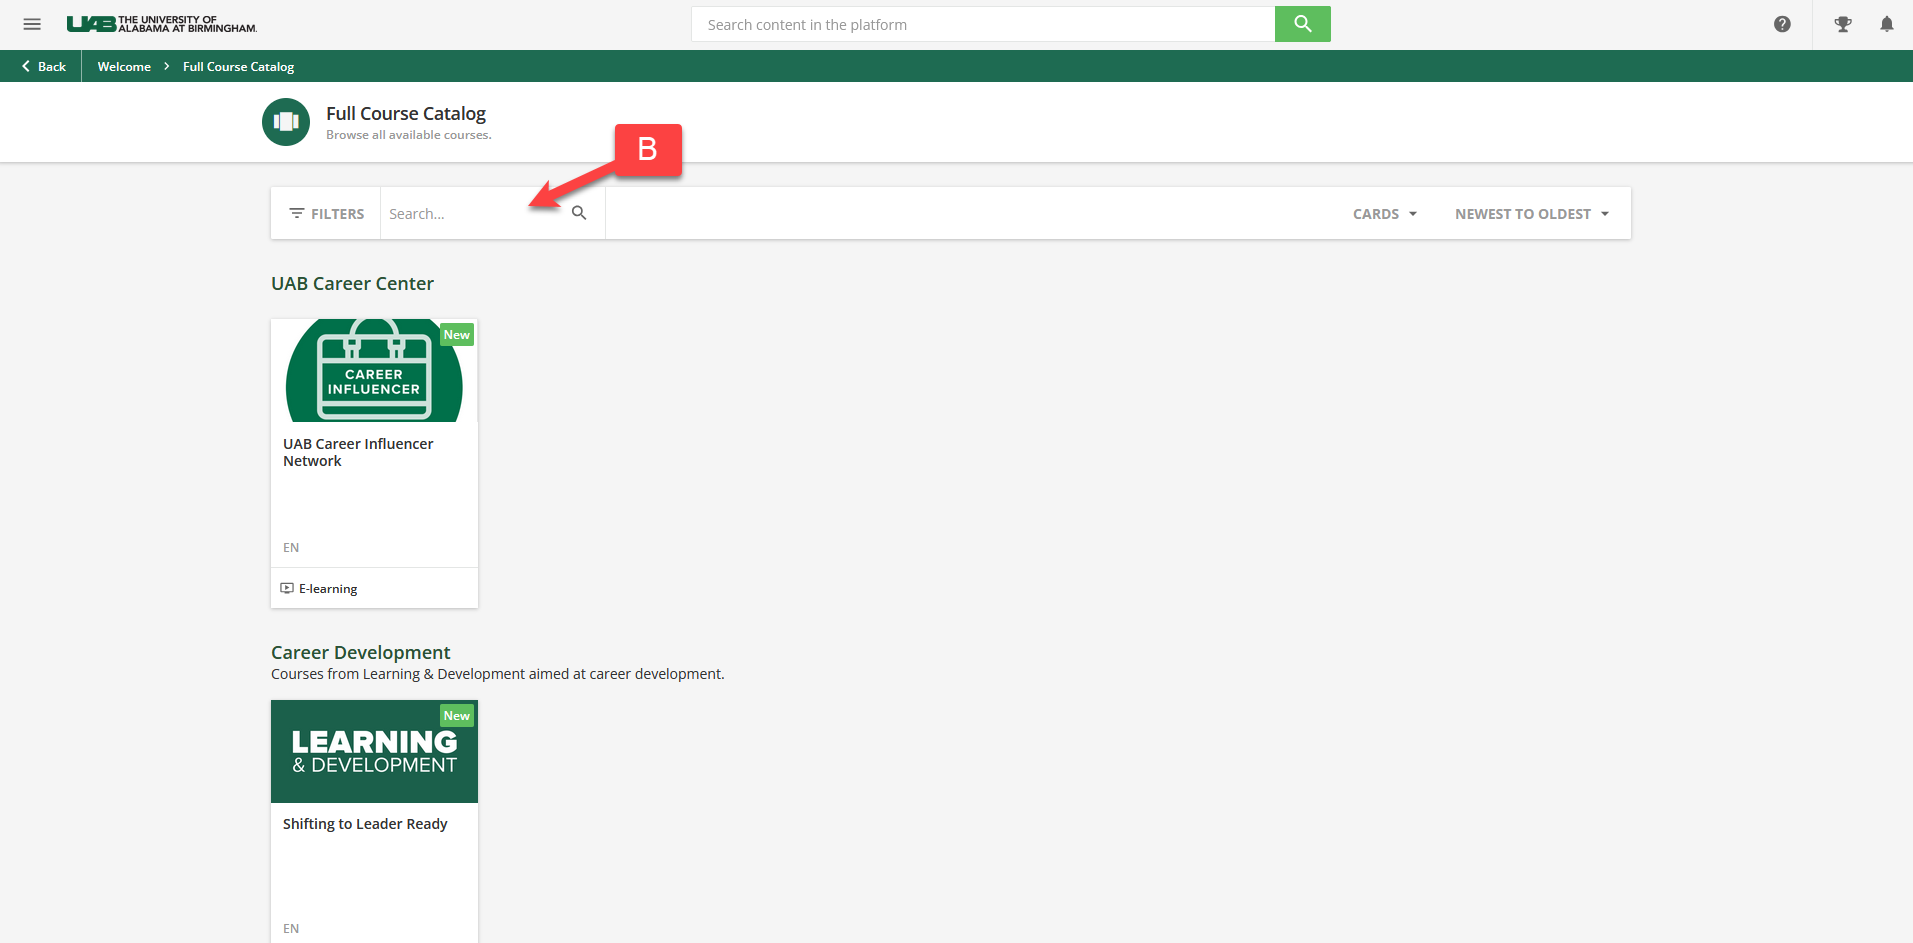Click the UAB university logo
1913x943 pixels.
(x=162, y=24)
